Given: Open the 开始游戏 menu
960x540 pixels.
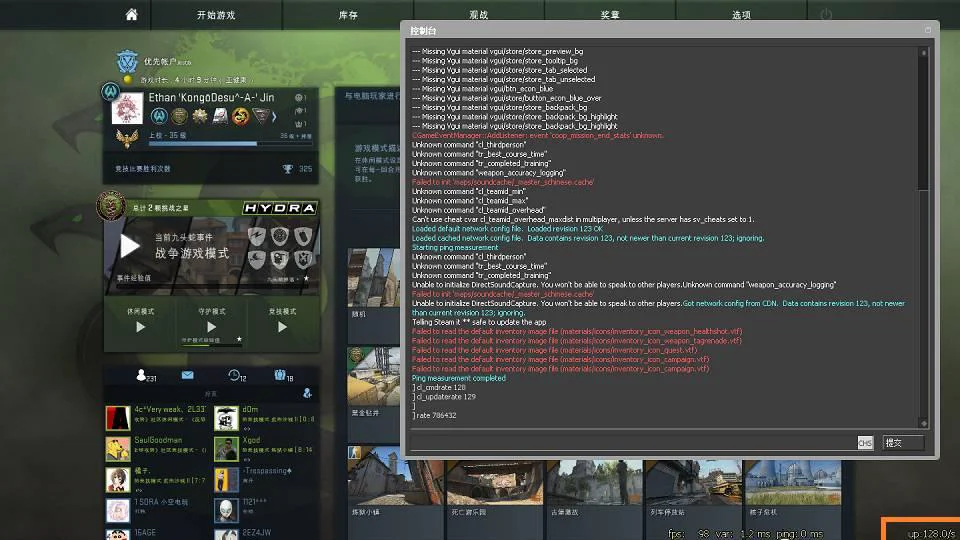Looking at the screenshot, I should point(216,15).
